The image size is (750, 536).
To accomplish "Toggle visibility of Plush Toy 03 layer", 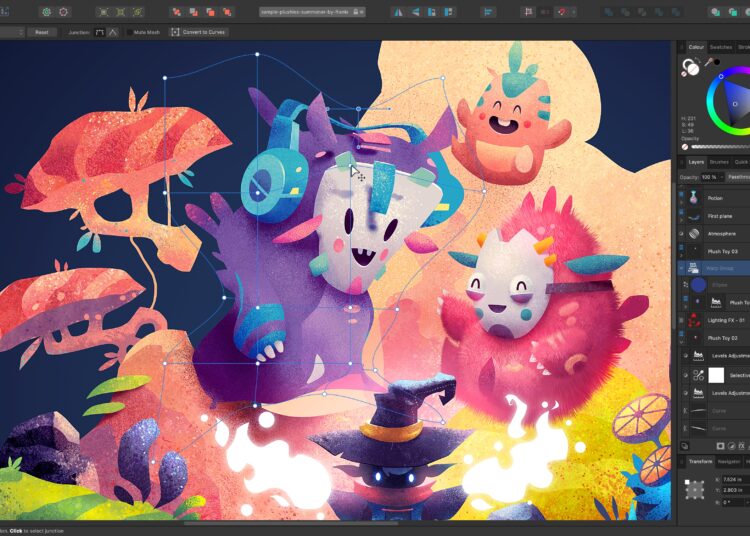I will (681, 247).
